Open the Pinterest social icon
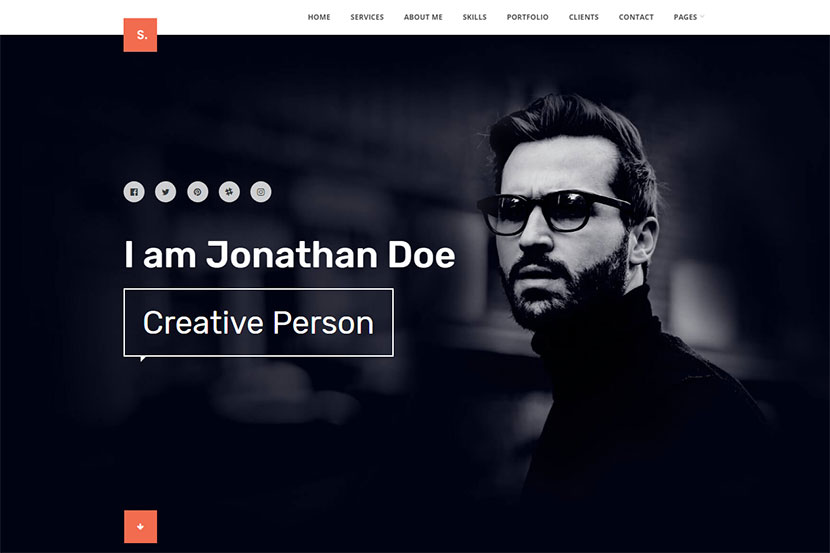 (197, 192)
